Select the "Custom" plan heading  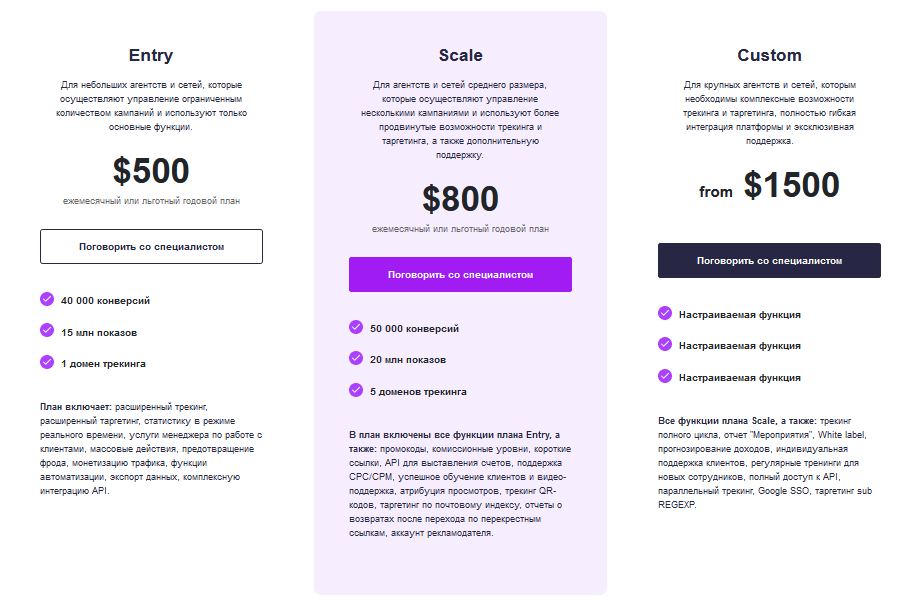click(x=769, y=56)
